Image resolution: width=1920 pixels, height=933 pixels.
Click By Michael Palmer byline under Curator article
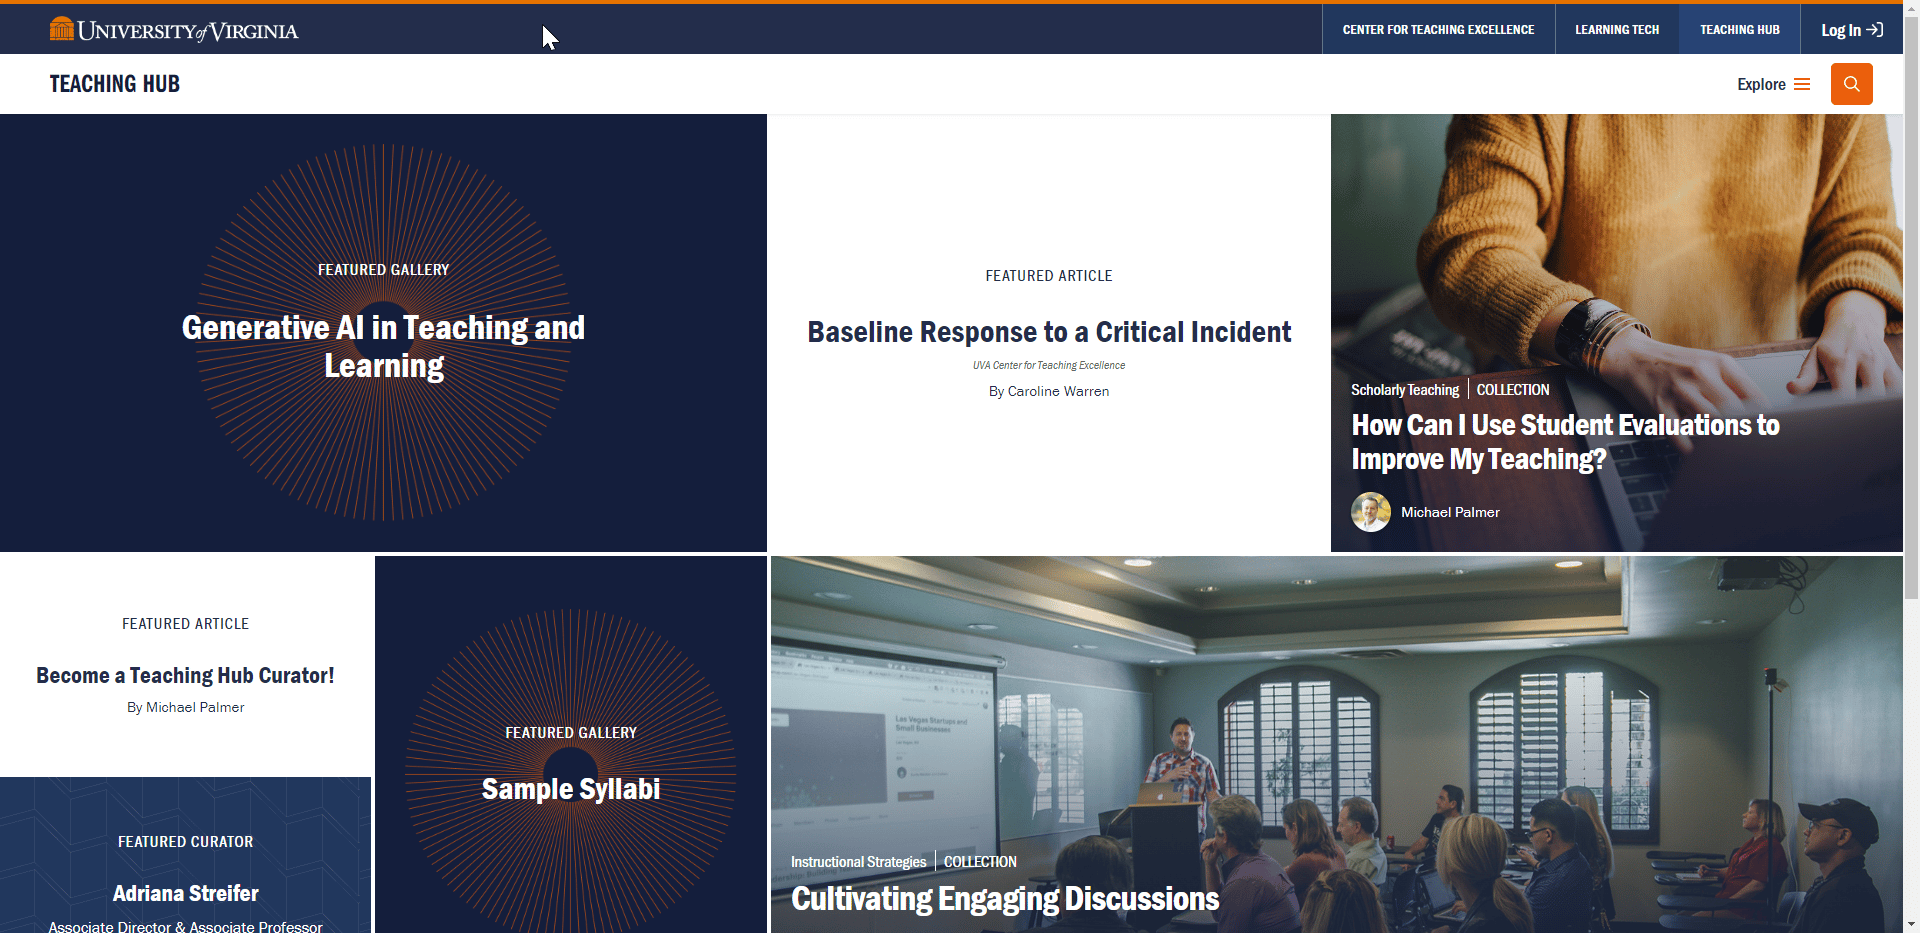point(185,707)
